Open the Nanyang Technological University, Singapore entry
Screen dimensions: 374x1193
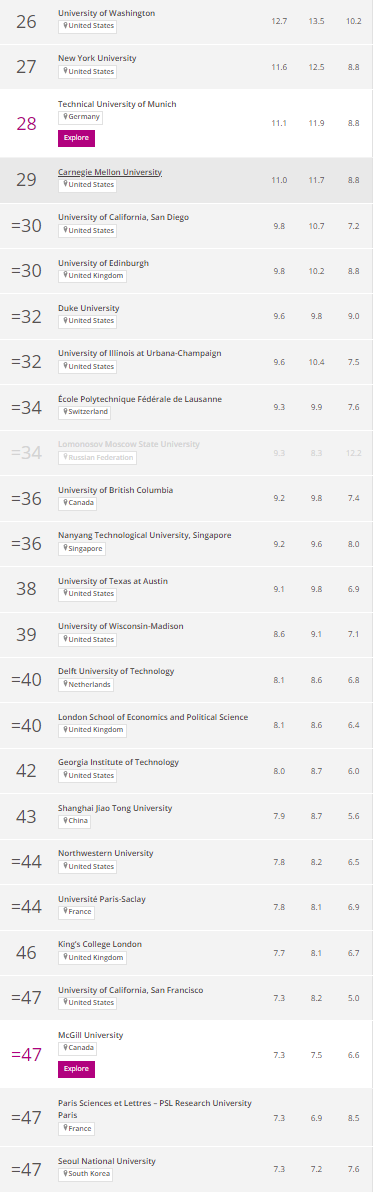point(144,535)
